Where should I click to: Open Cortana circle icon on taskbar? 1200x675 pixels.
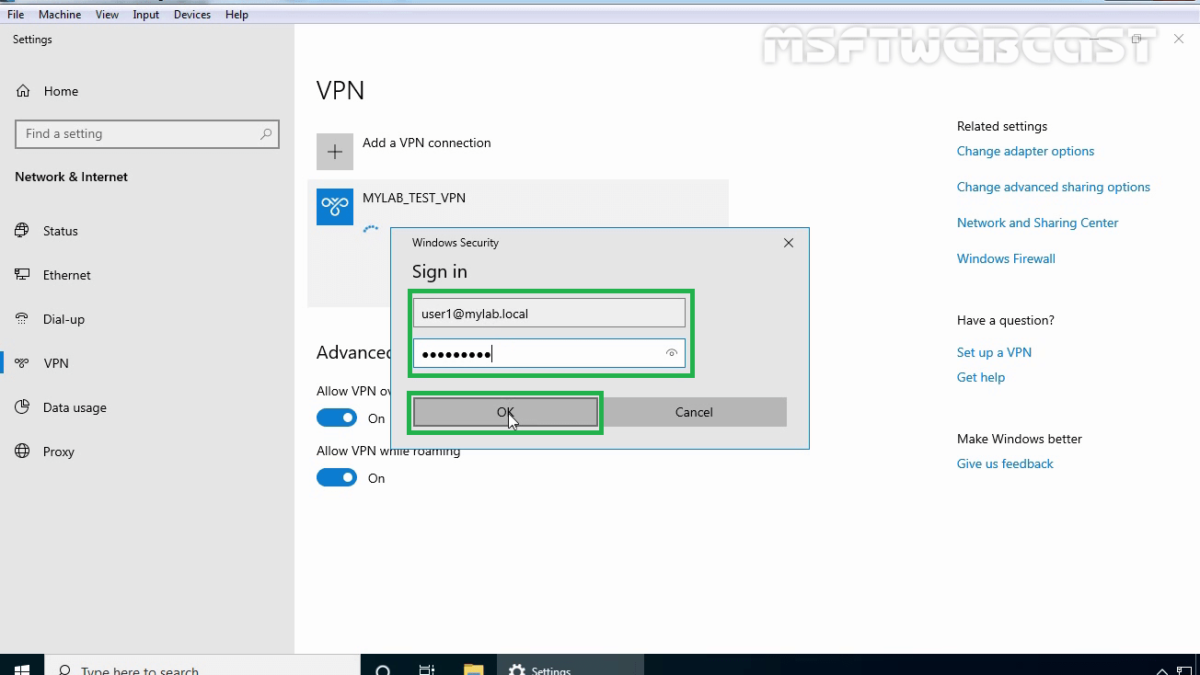pos(383,669)
